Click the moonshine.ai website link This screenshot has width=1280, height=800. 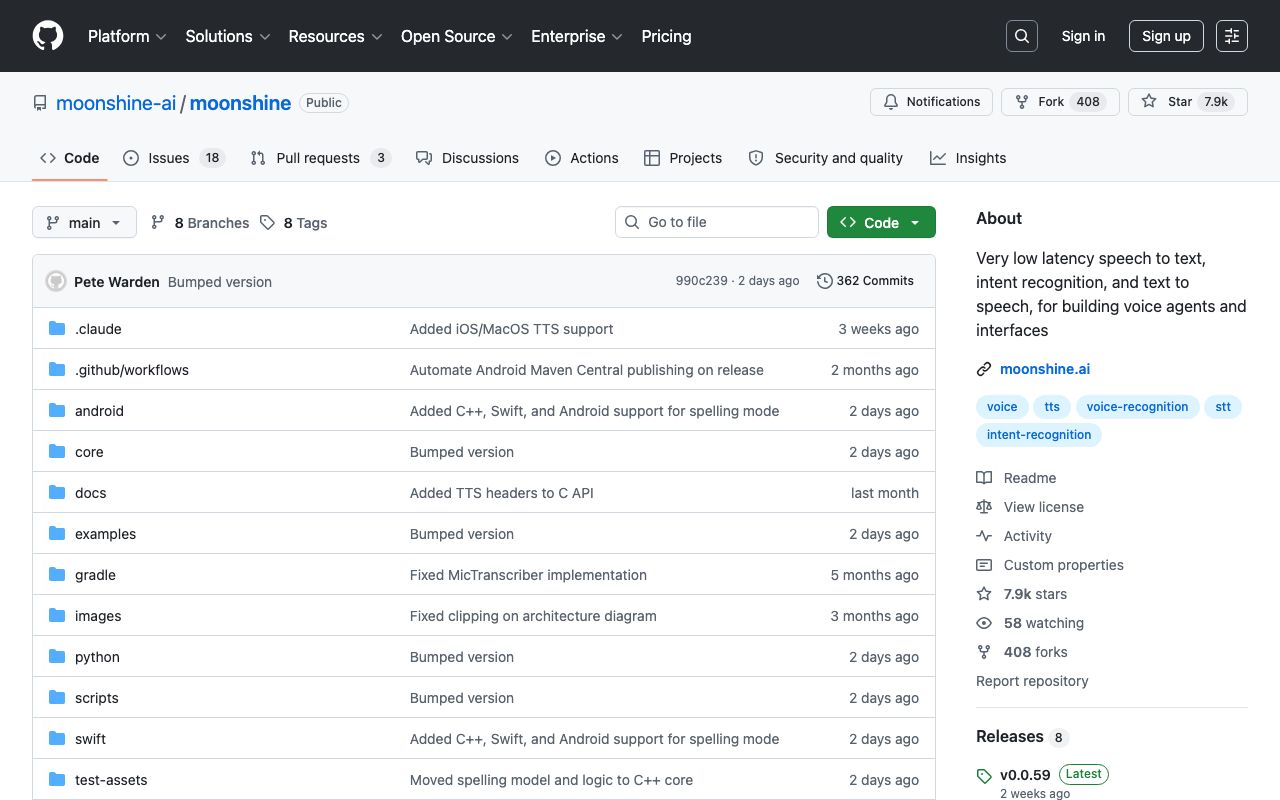[1045, 369]
